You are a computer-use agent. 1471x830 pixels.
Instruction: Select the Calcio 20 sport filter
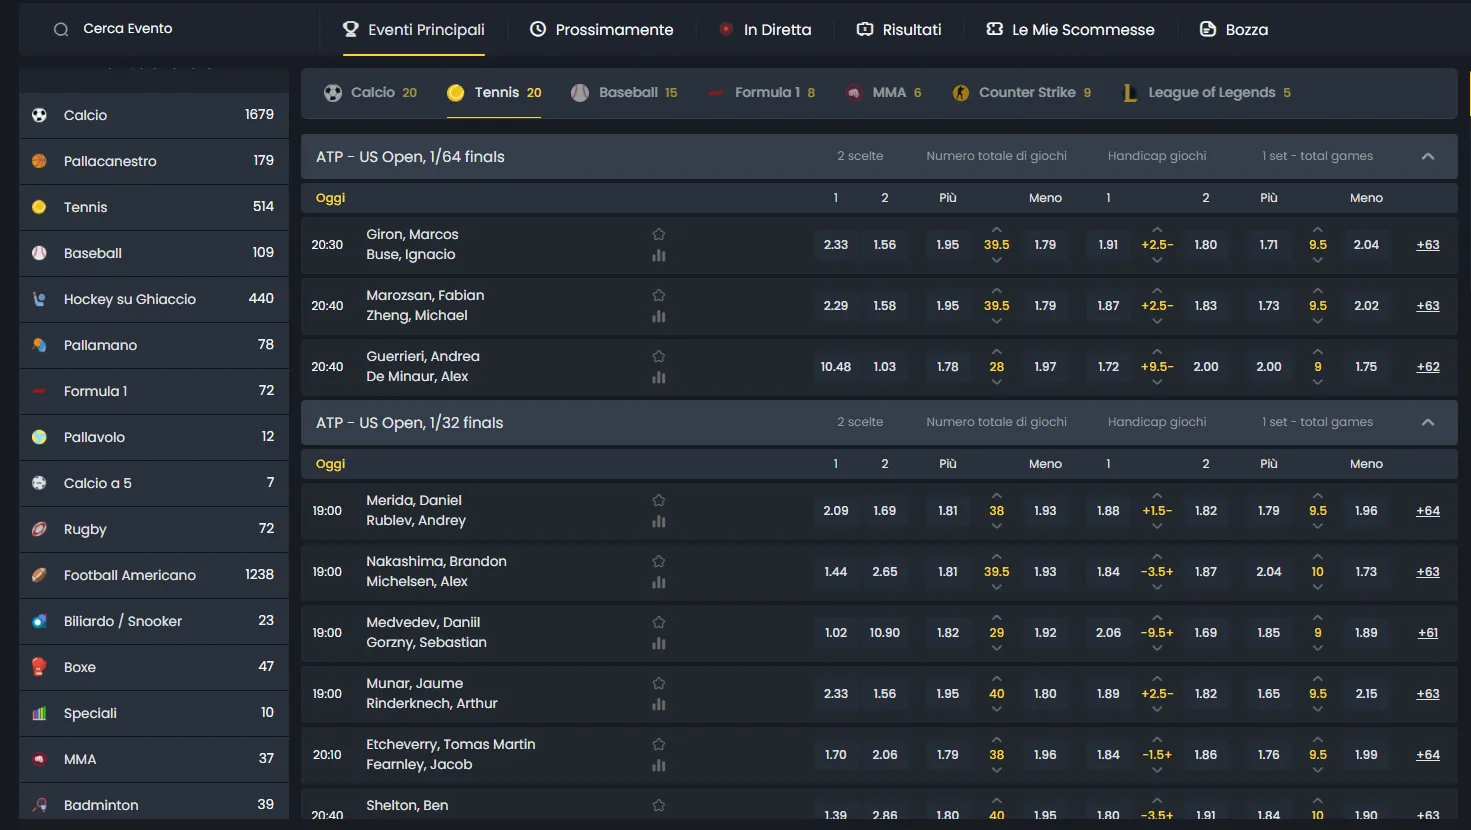click(370, 93)
